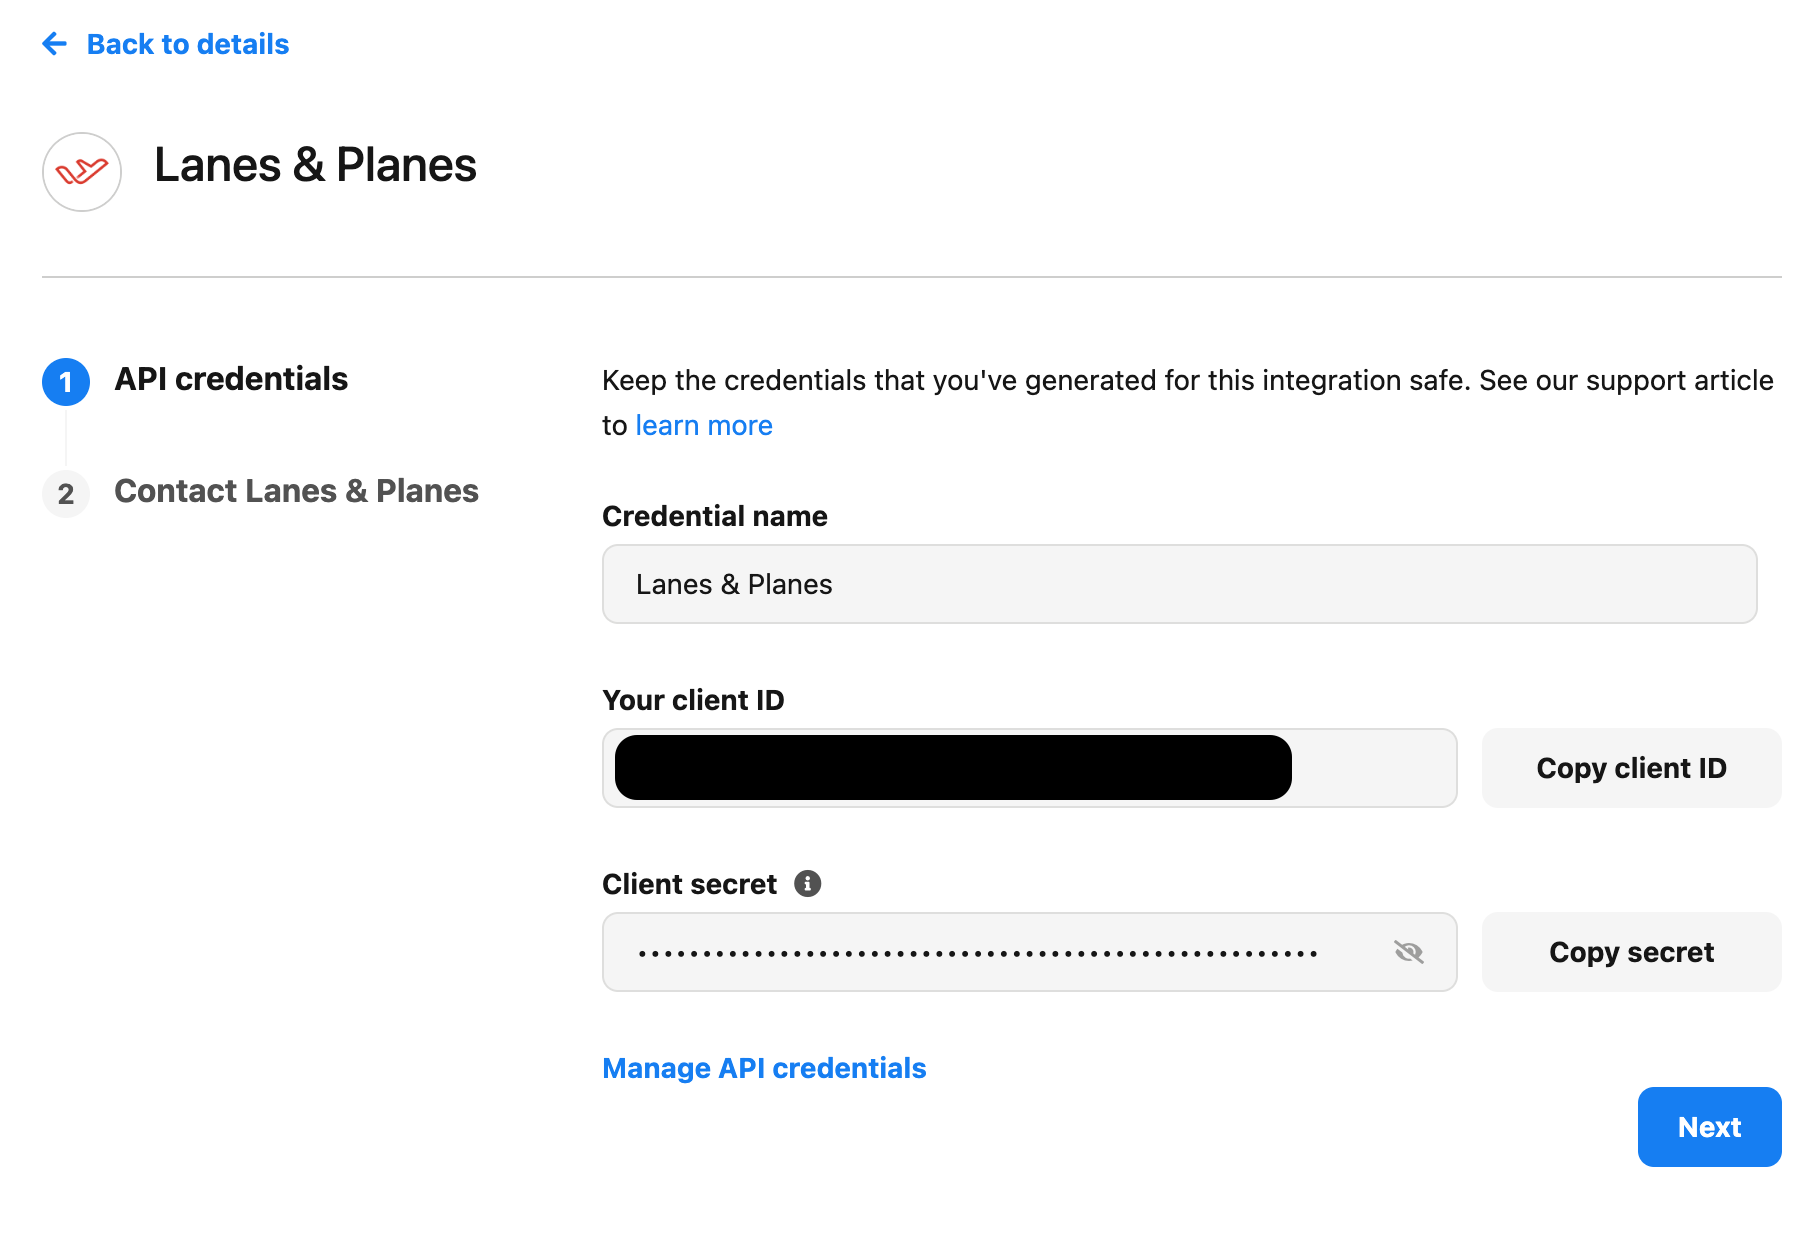This screenshot has width=1806, height=1250.
Task: Click the back arrow icon
Action: [54, 44]
